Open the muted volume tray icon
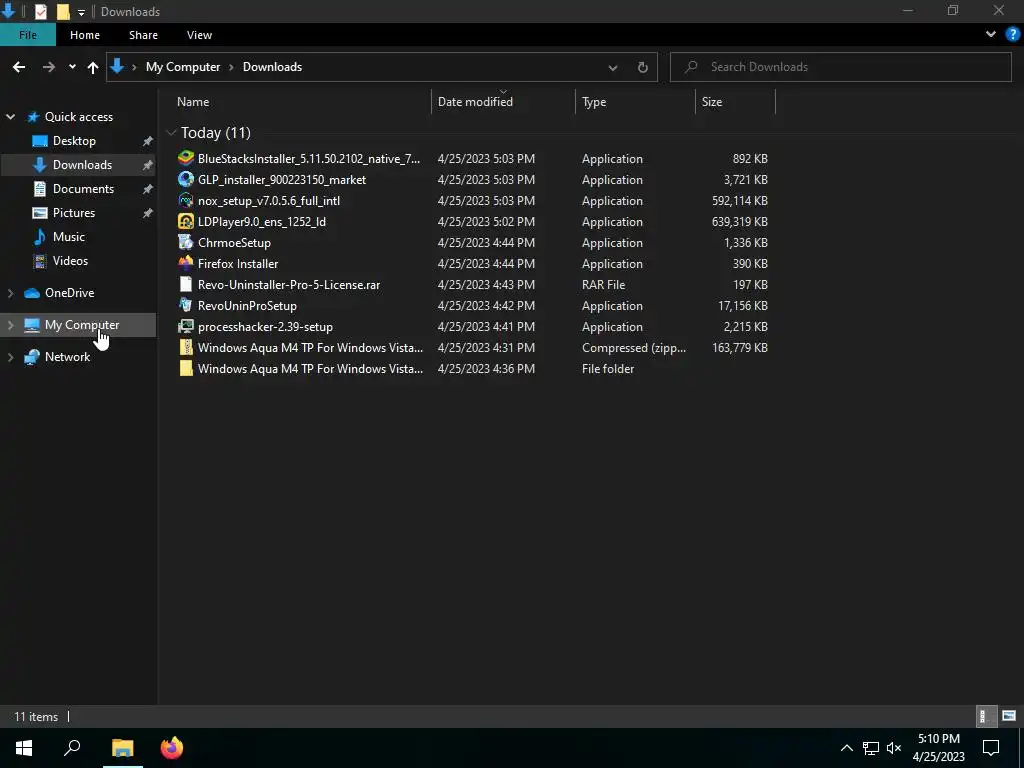The width and height of the screenshot is (1024, 768). [x=894, y=748]
